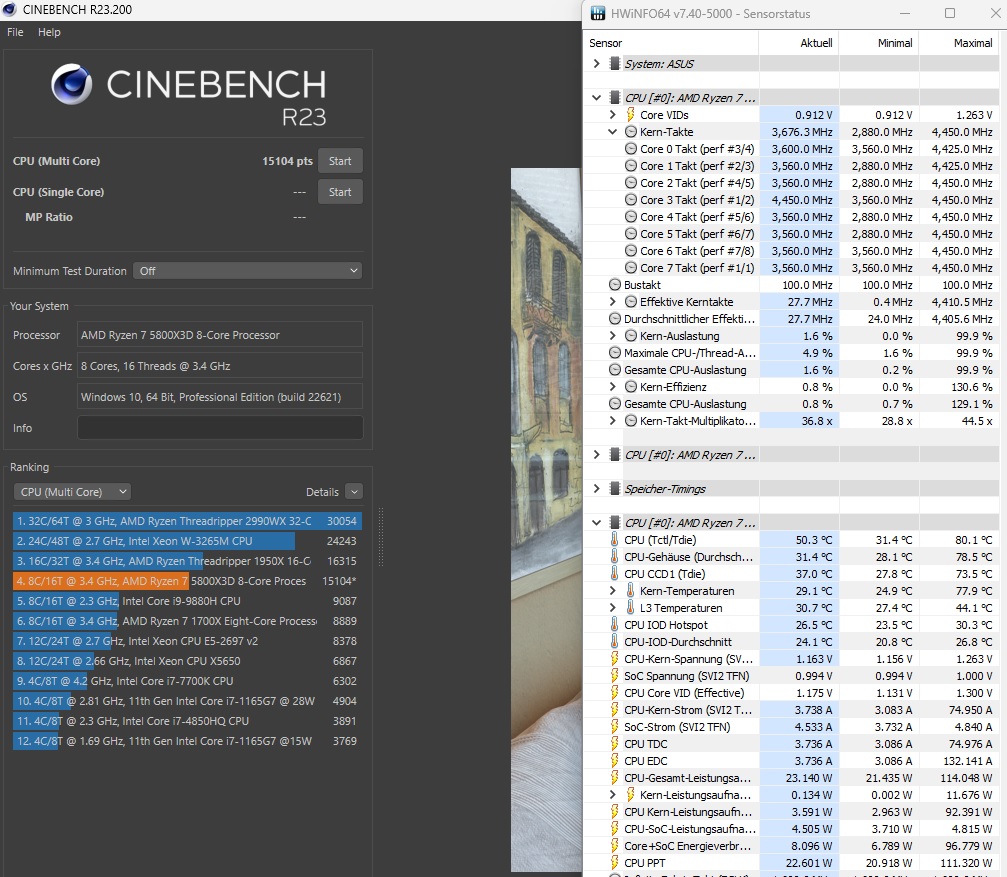Select highlighted ranking entry Ryzen 7 5800X3D
This screenshot has height=877, width=1007.
[187, 581]
